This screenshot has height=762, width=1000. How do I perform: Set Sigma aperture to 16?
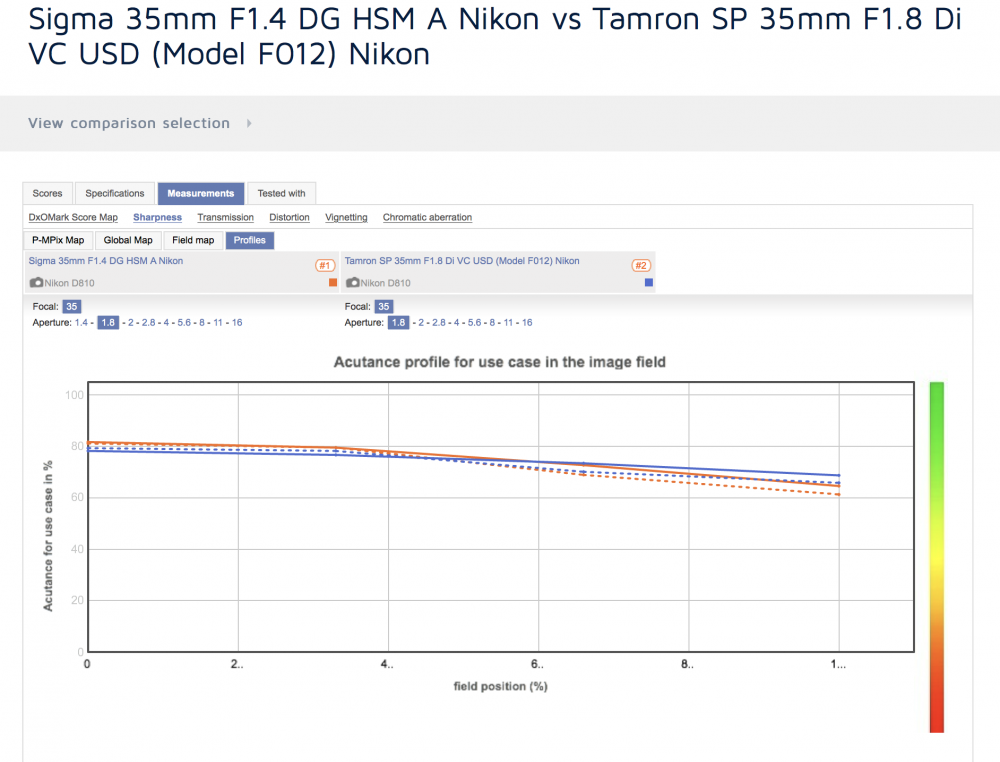click(x=237, y=323)
